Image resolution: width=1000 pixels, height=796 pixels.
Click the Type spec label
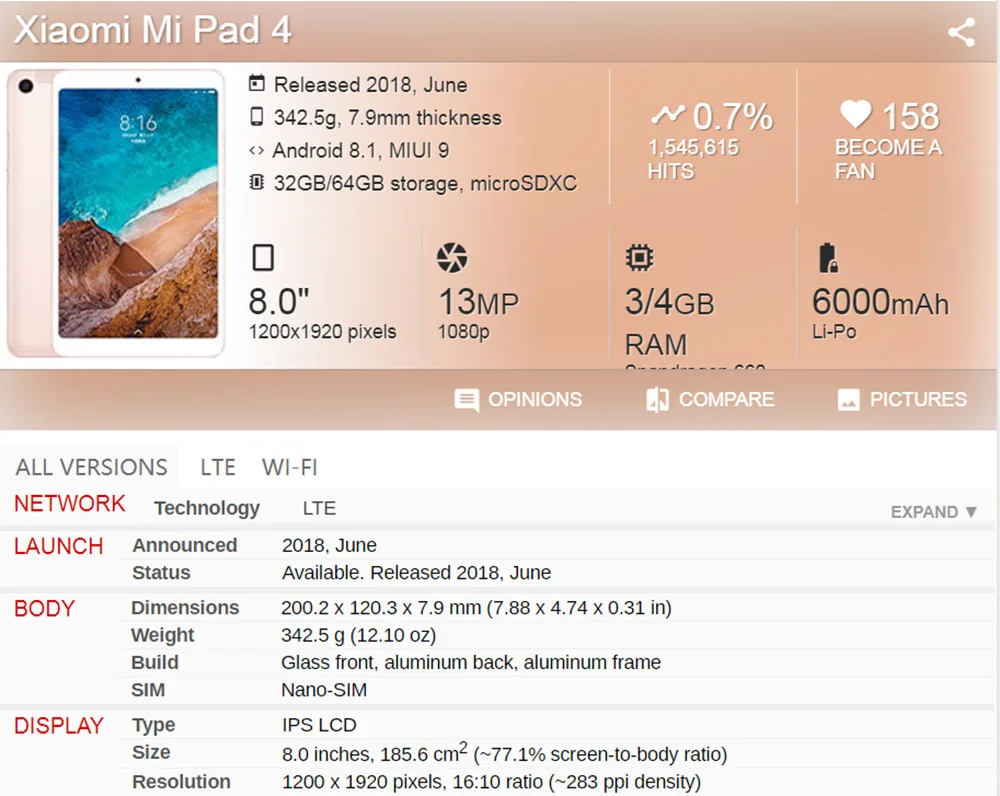tap(154, 726)
